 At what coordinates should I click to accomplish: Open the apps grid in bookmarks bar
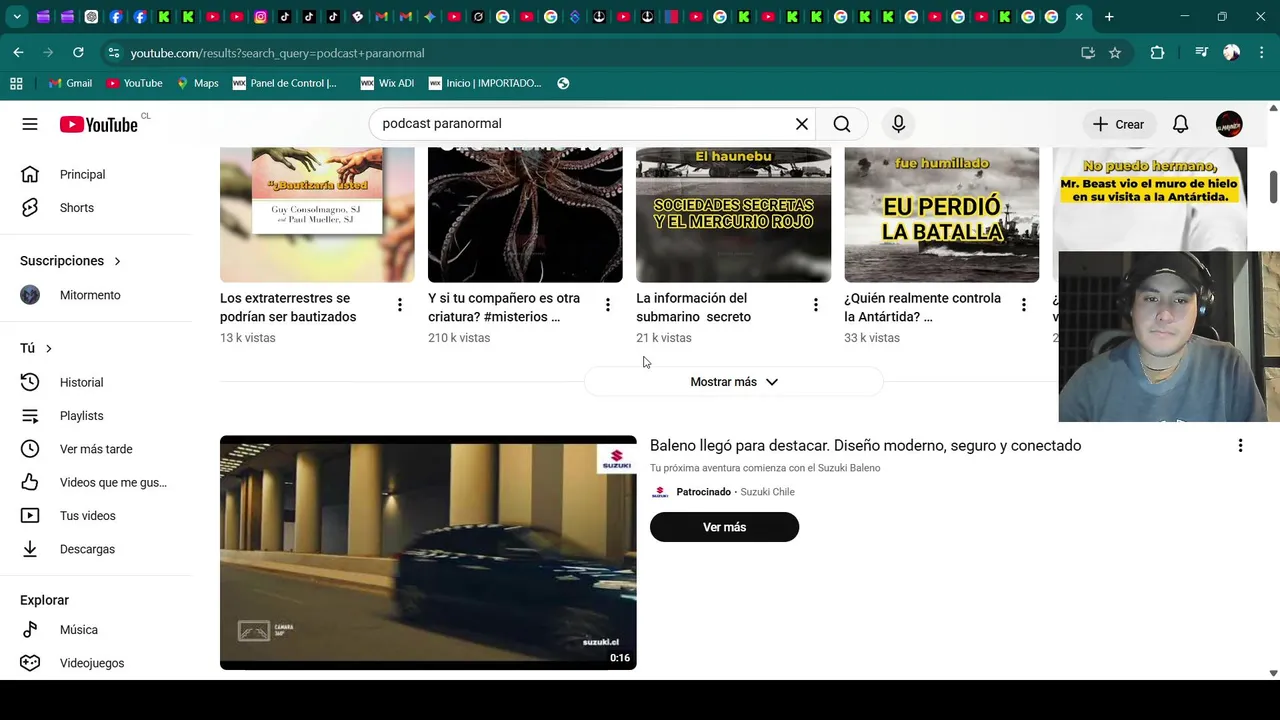click(x=16, y=83)
